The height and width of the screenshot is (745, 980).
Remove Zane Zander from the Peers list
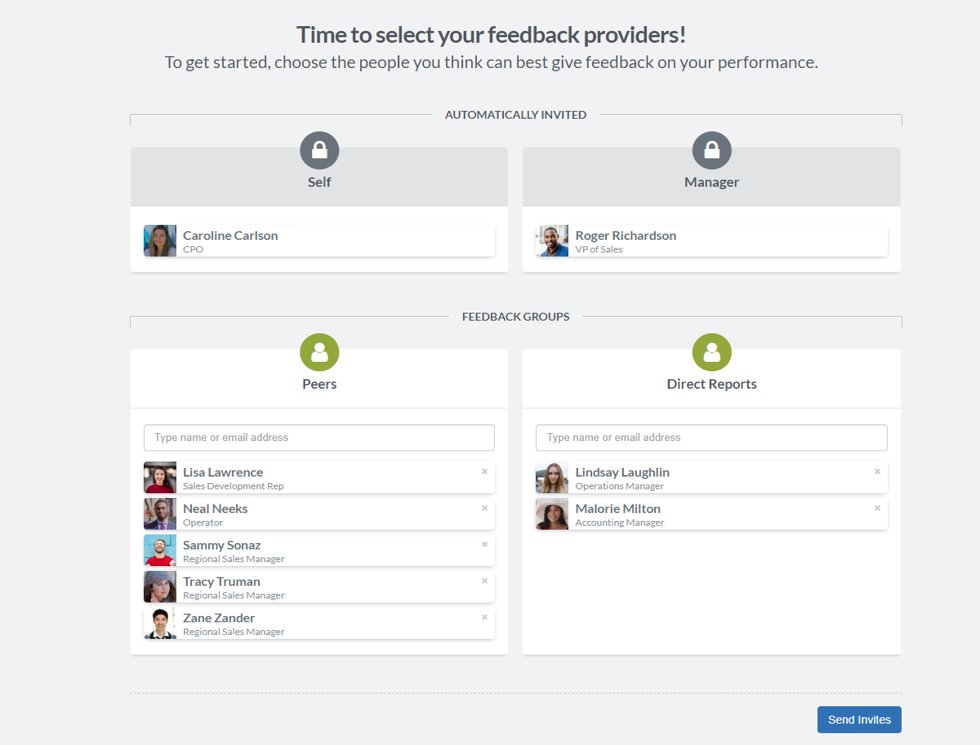484,617
